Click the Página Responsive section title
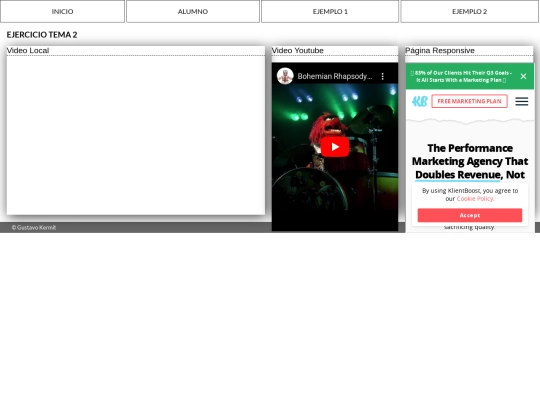 click(x=440, y=51)
